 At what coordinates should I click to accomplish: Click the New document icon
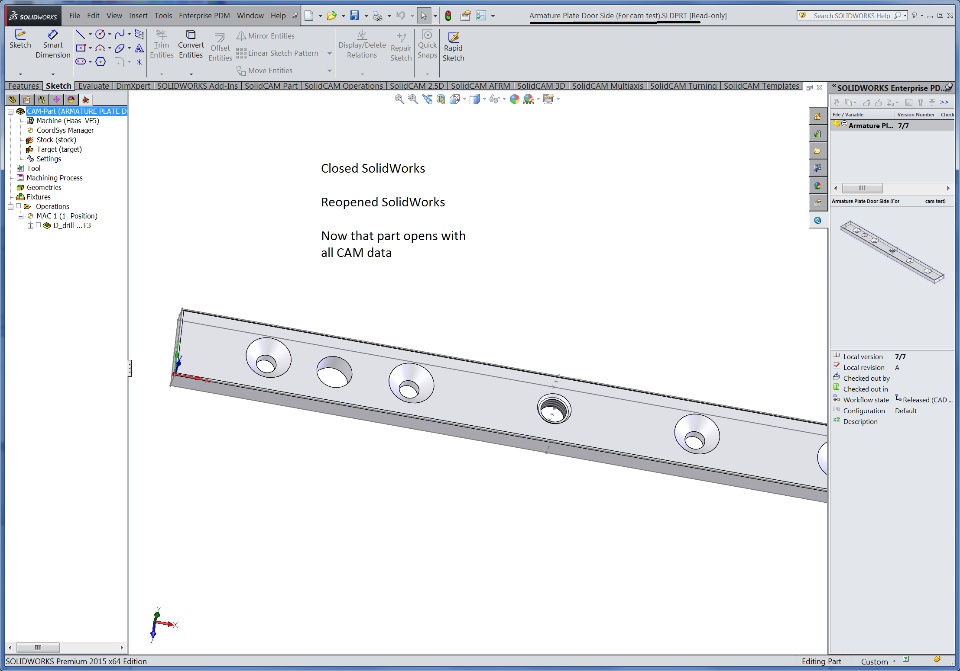tap(309, 15)
